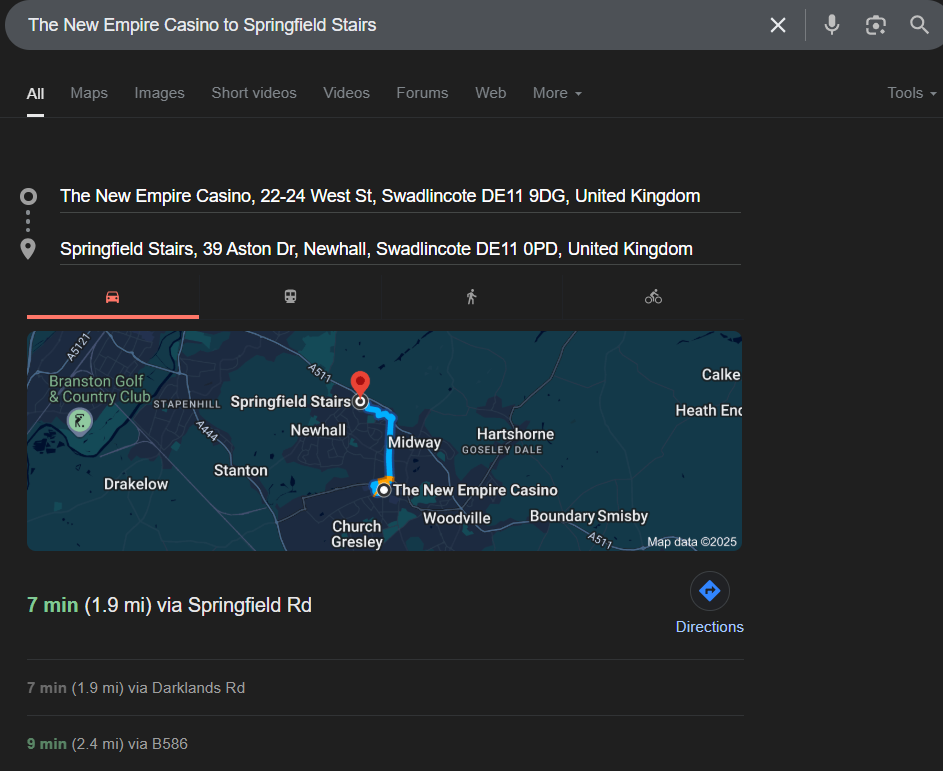Select the route via Darklands Rd
The height and width of the screenshot is (771, 943).
click(136, 688)
